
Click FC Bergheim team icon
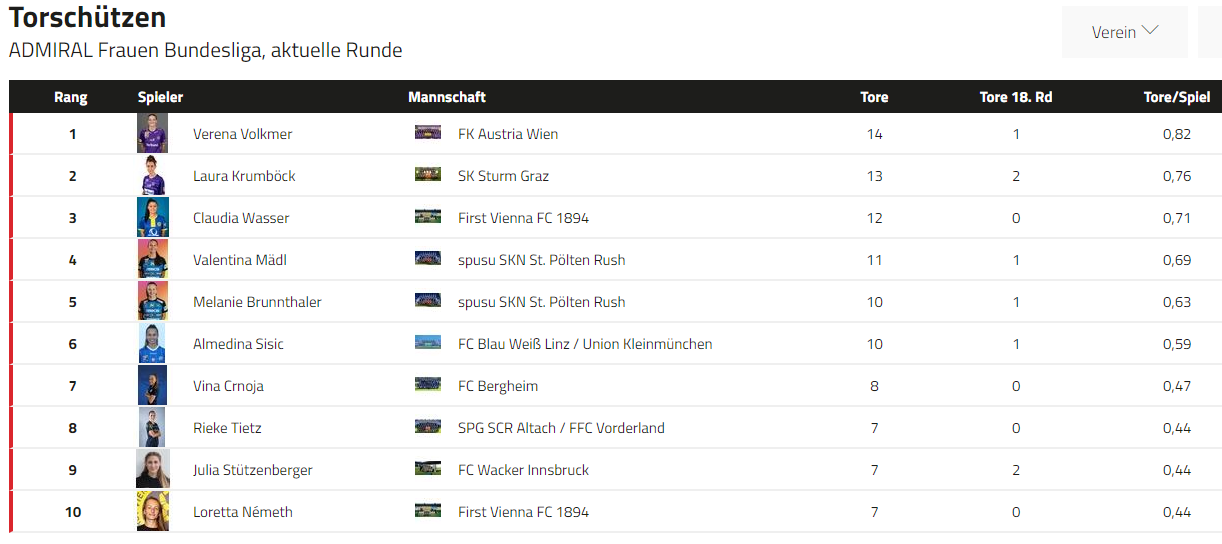point(428,385)
